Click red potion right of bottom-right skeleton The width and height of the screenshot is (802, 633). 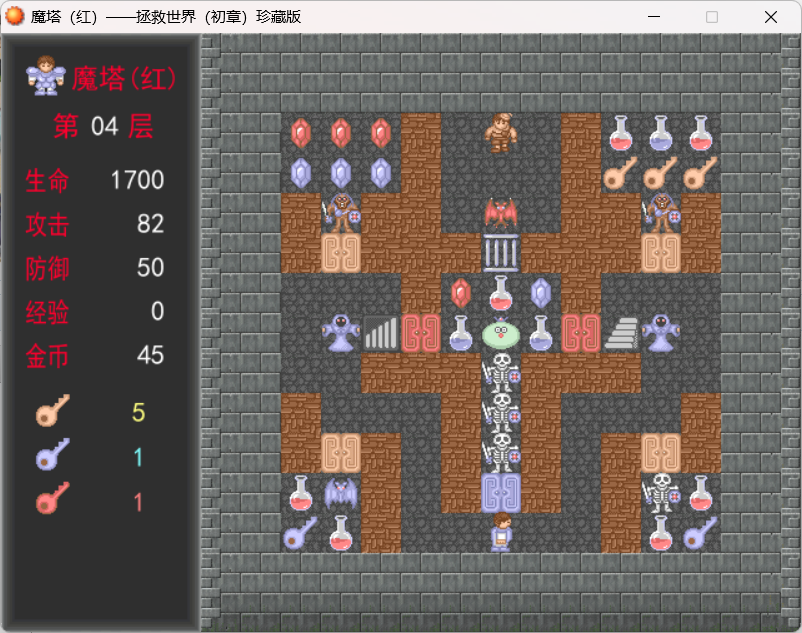pyautogui.click(x=700, y=493)
